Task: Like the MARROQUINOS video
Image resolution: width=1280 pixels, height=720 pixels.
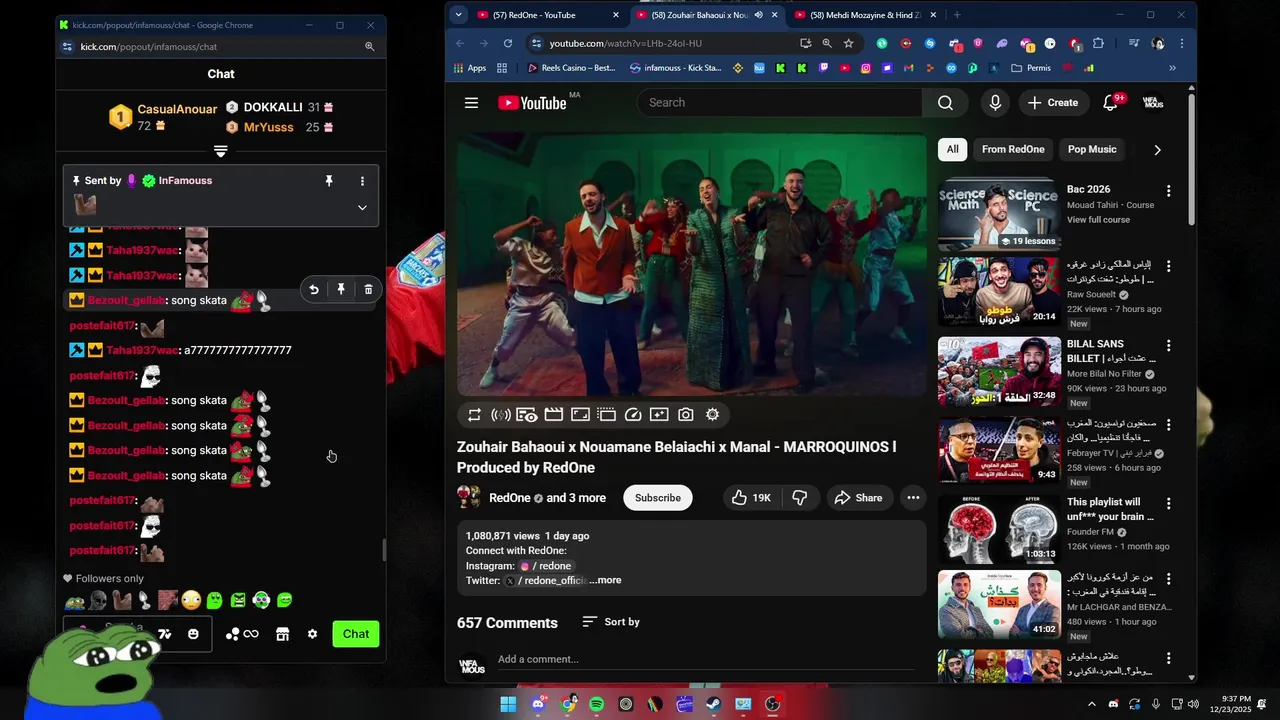Action: (751, 498)
